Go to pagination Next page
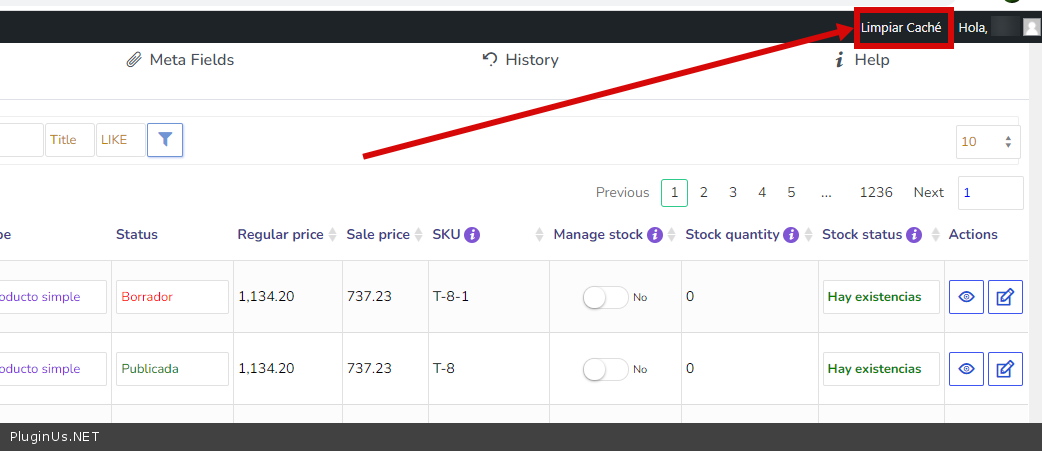The height and width of the screenshot is (451, 1042). coord(928,192)
